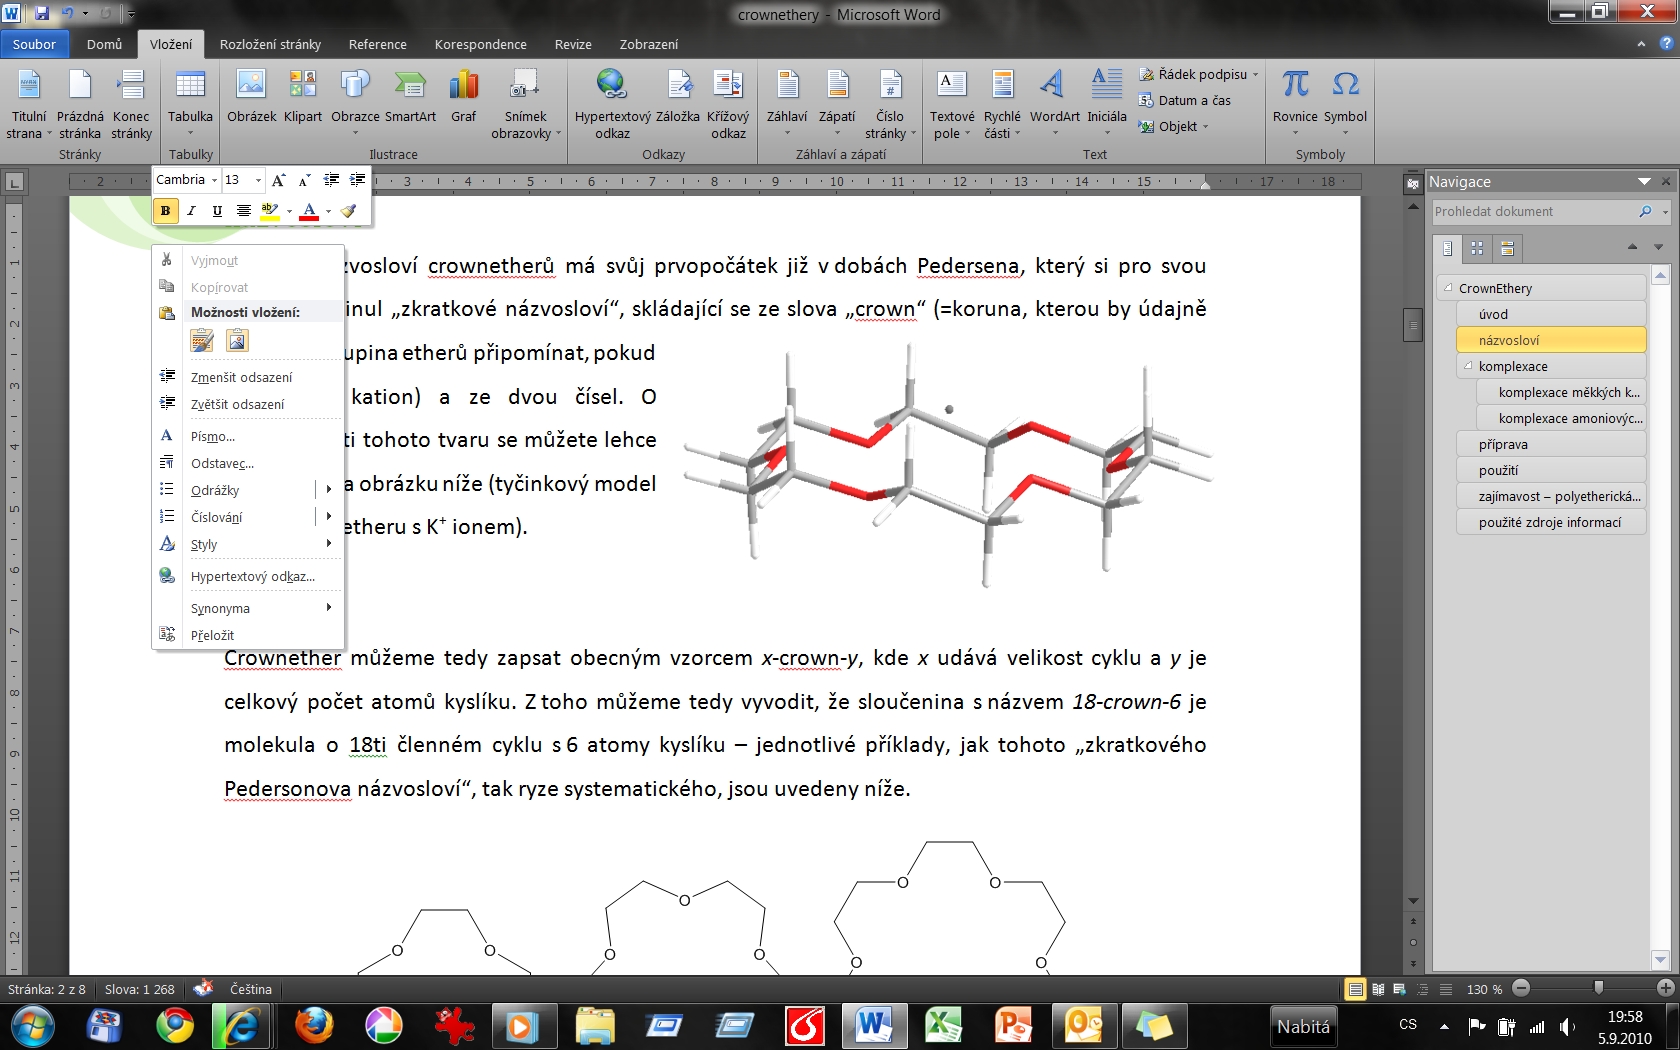The width and height of the screenshot is (1680, 1050).
Task: Browse headings view in Navigace pane
Action: 1447,248
